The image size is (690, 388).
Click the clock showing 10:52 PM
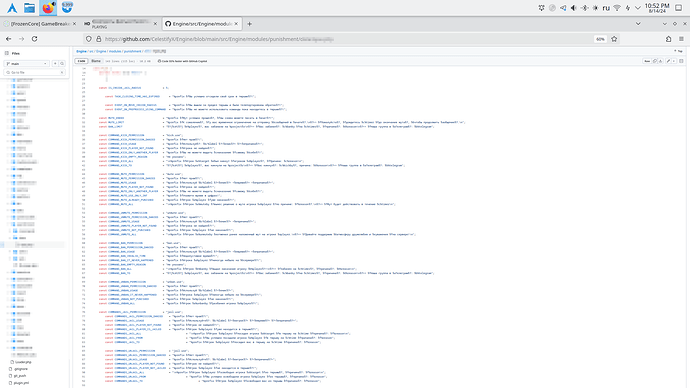point(657,8)
